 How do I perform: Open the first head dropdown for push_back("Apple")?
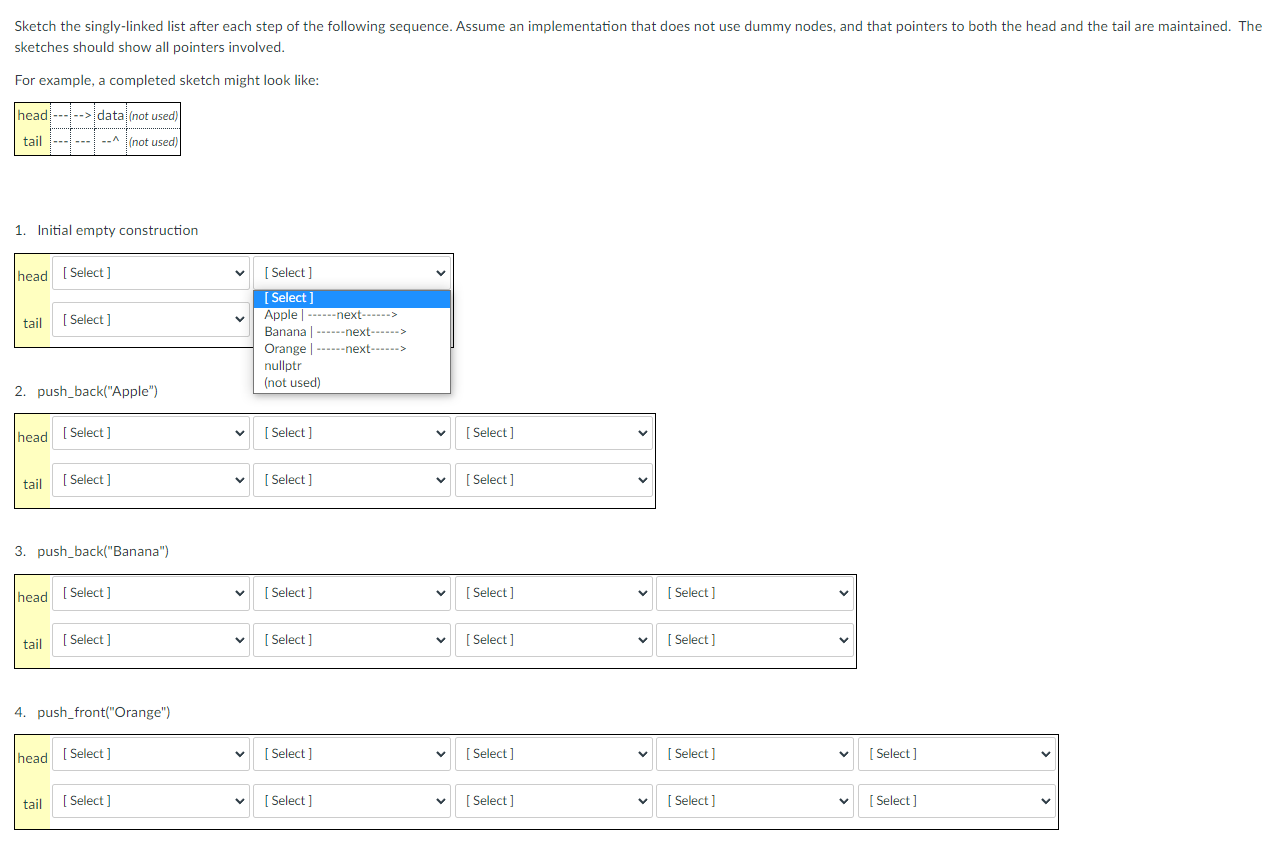[150, 432]
